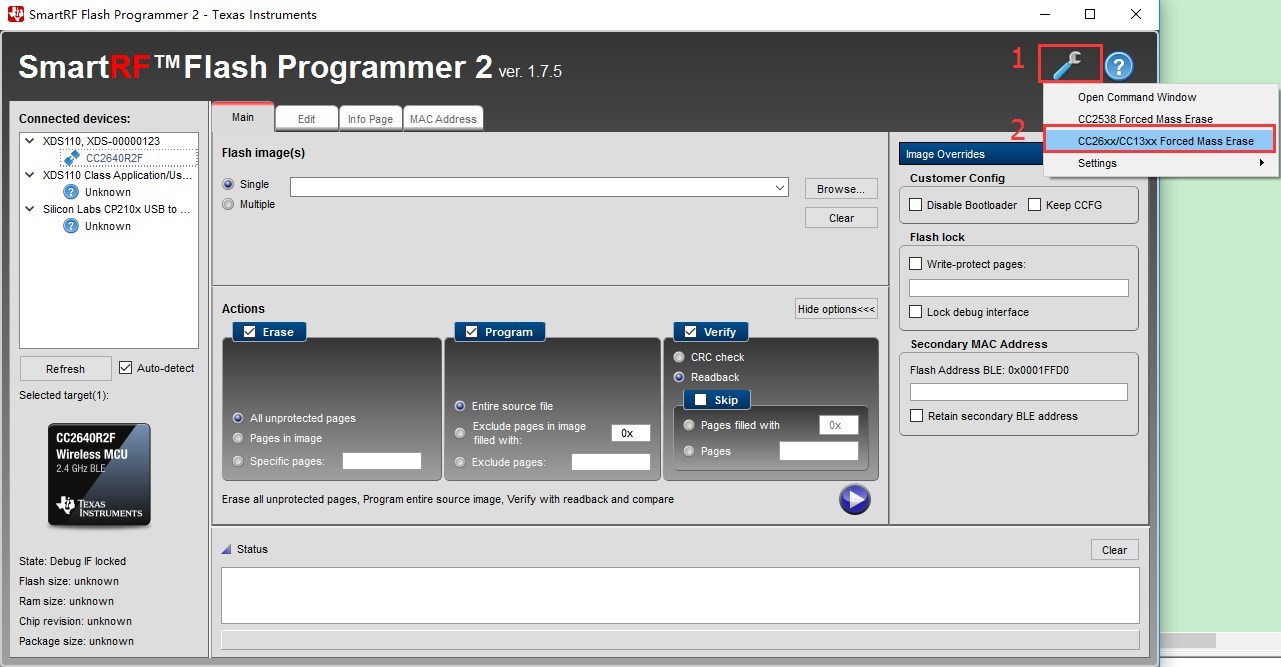
Task: Click the Chip revision: unknown text
Action: [76, 621]
